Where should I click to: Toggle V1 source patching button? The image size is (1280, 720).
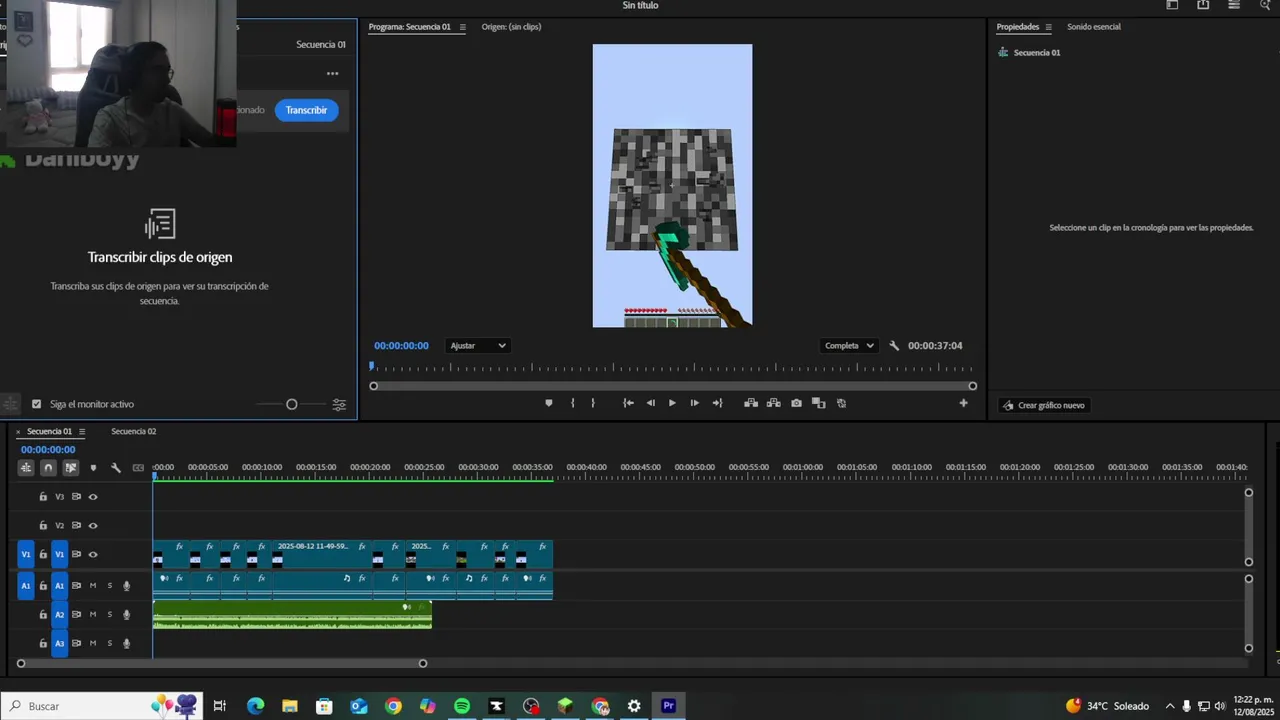tap(26, 555)
